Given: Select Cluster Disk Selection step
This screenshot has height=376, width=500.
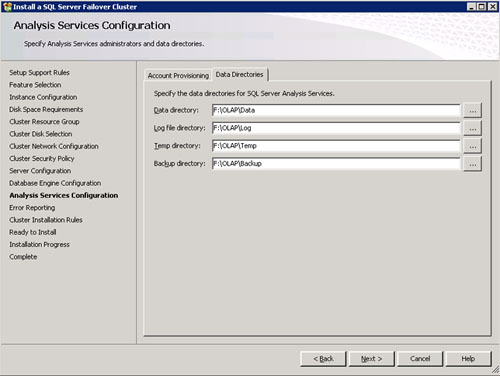Looking at the screenshot, I should coord(41,134).
